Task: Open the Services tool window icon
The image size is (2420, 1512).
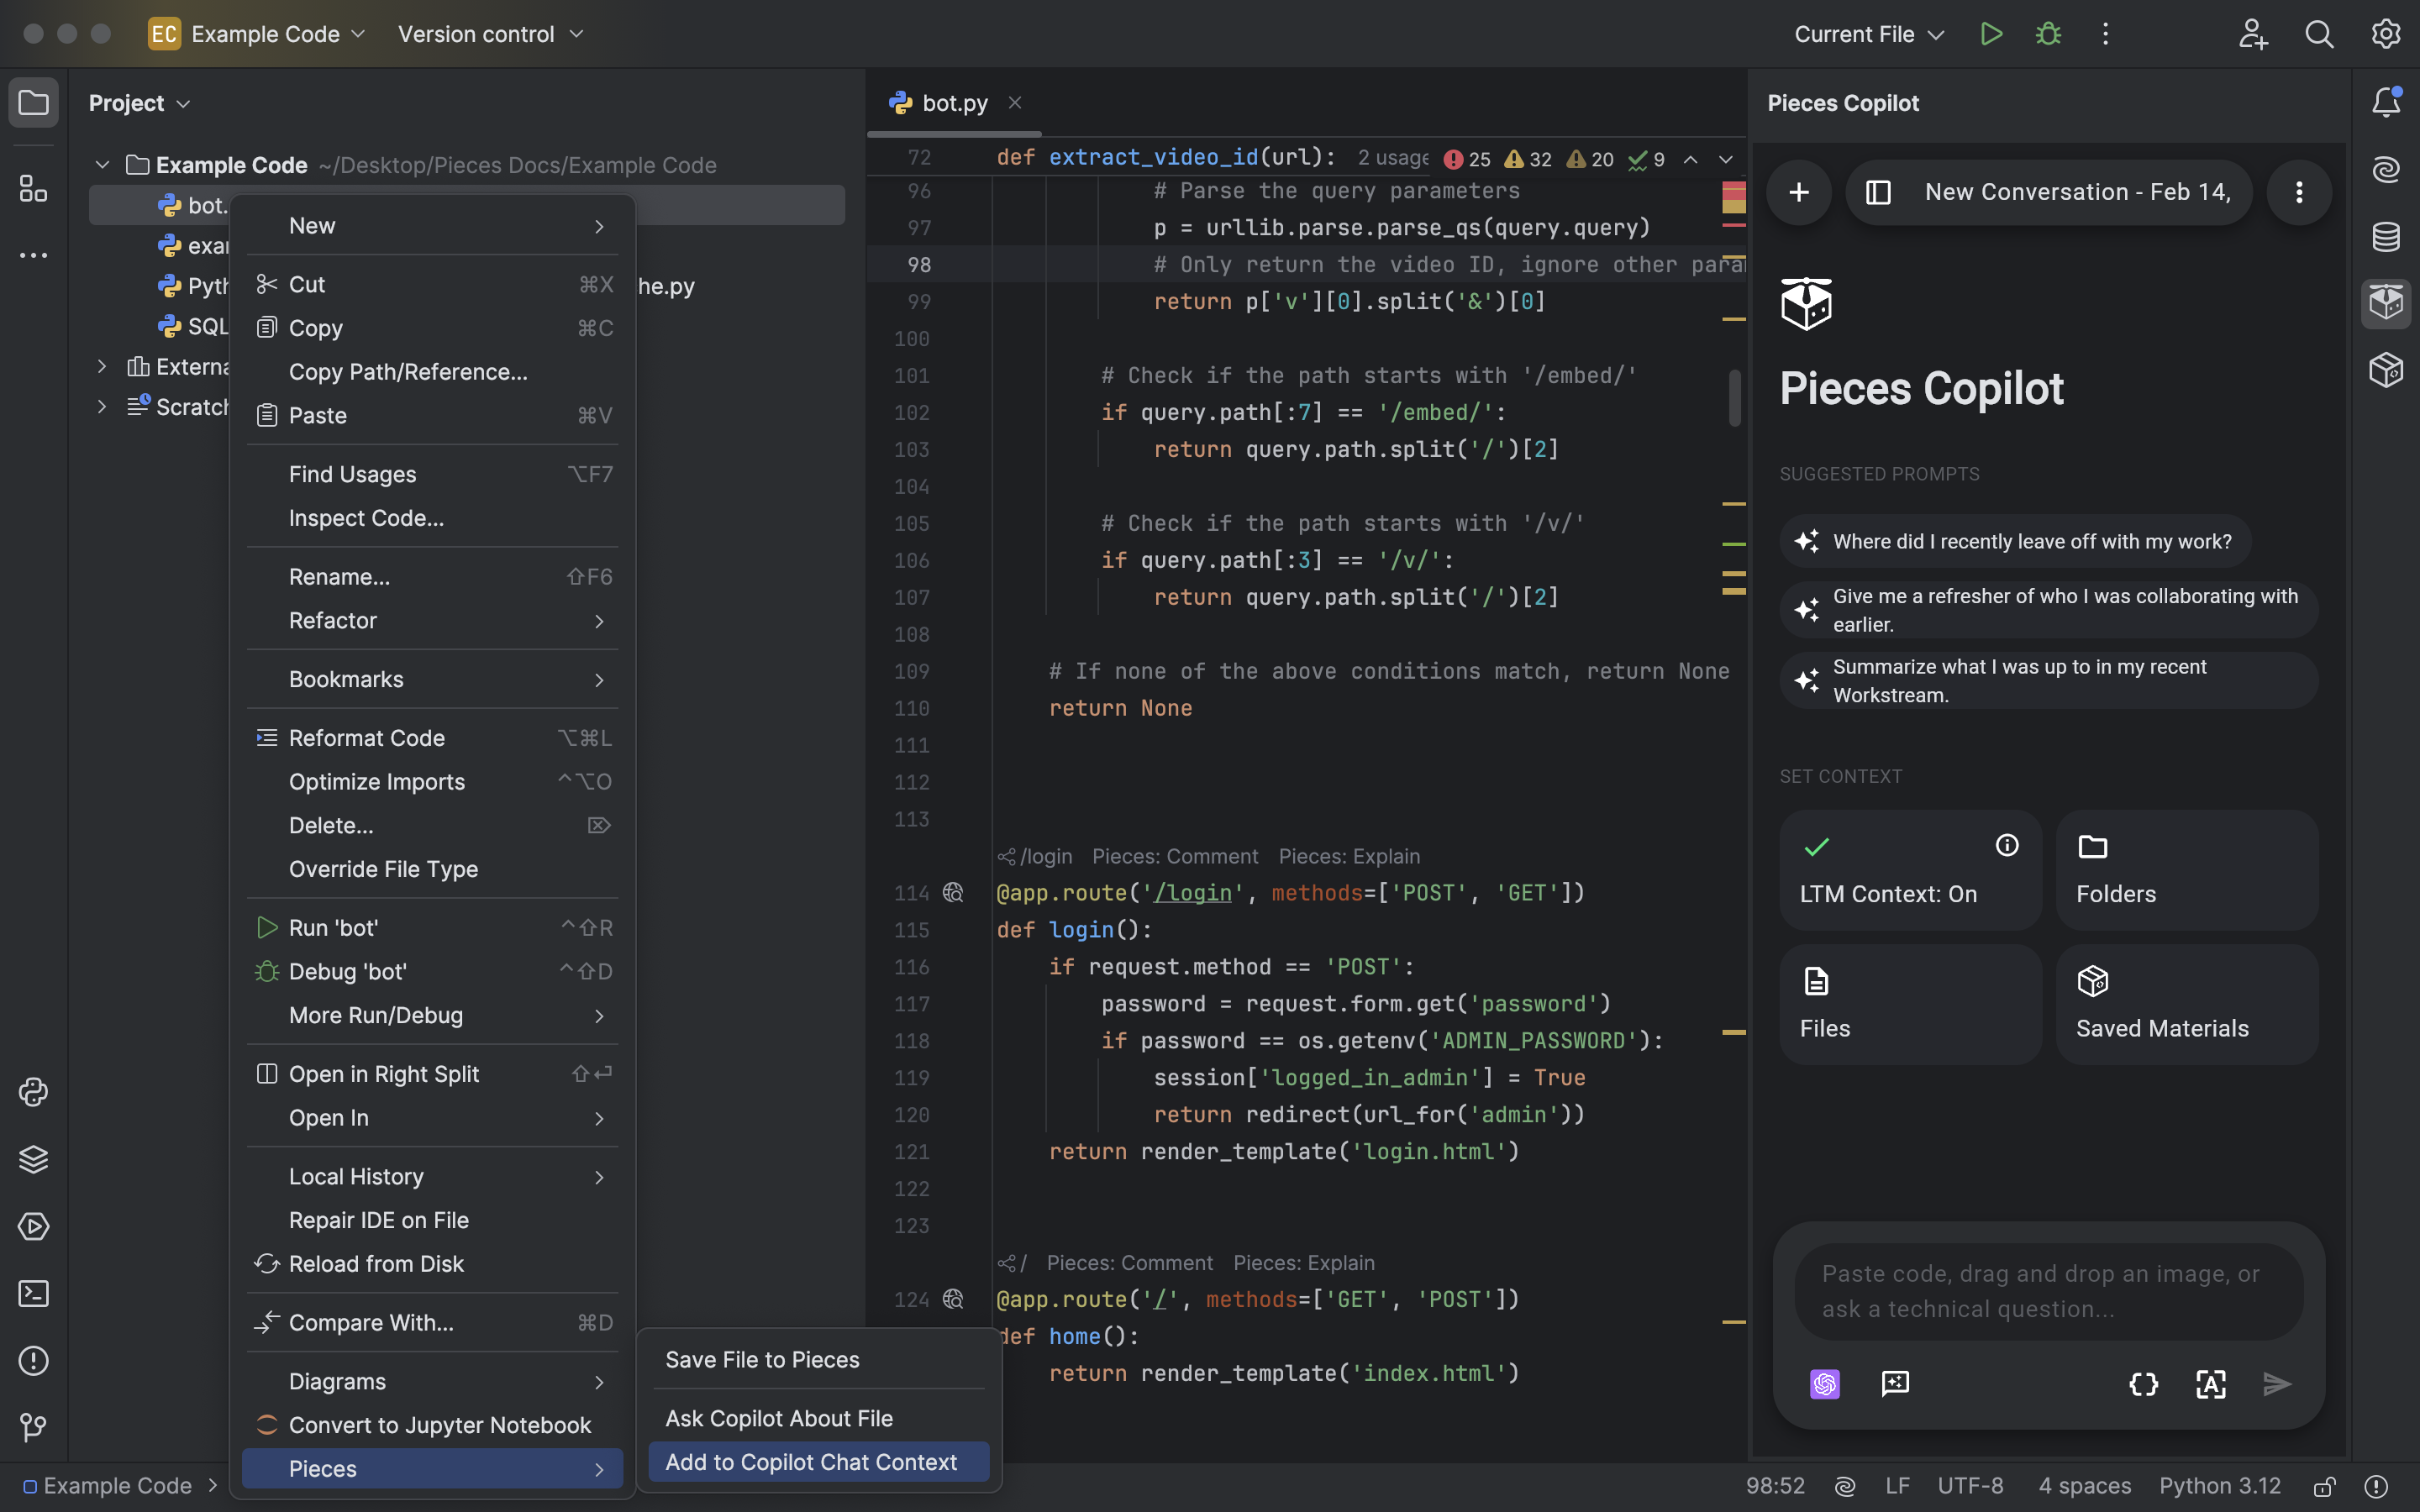Action: pyautogui.click(x=33, y=1226)
